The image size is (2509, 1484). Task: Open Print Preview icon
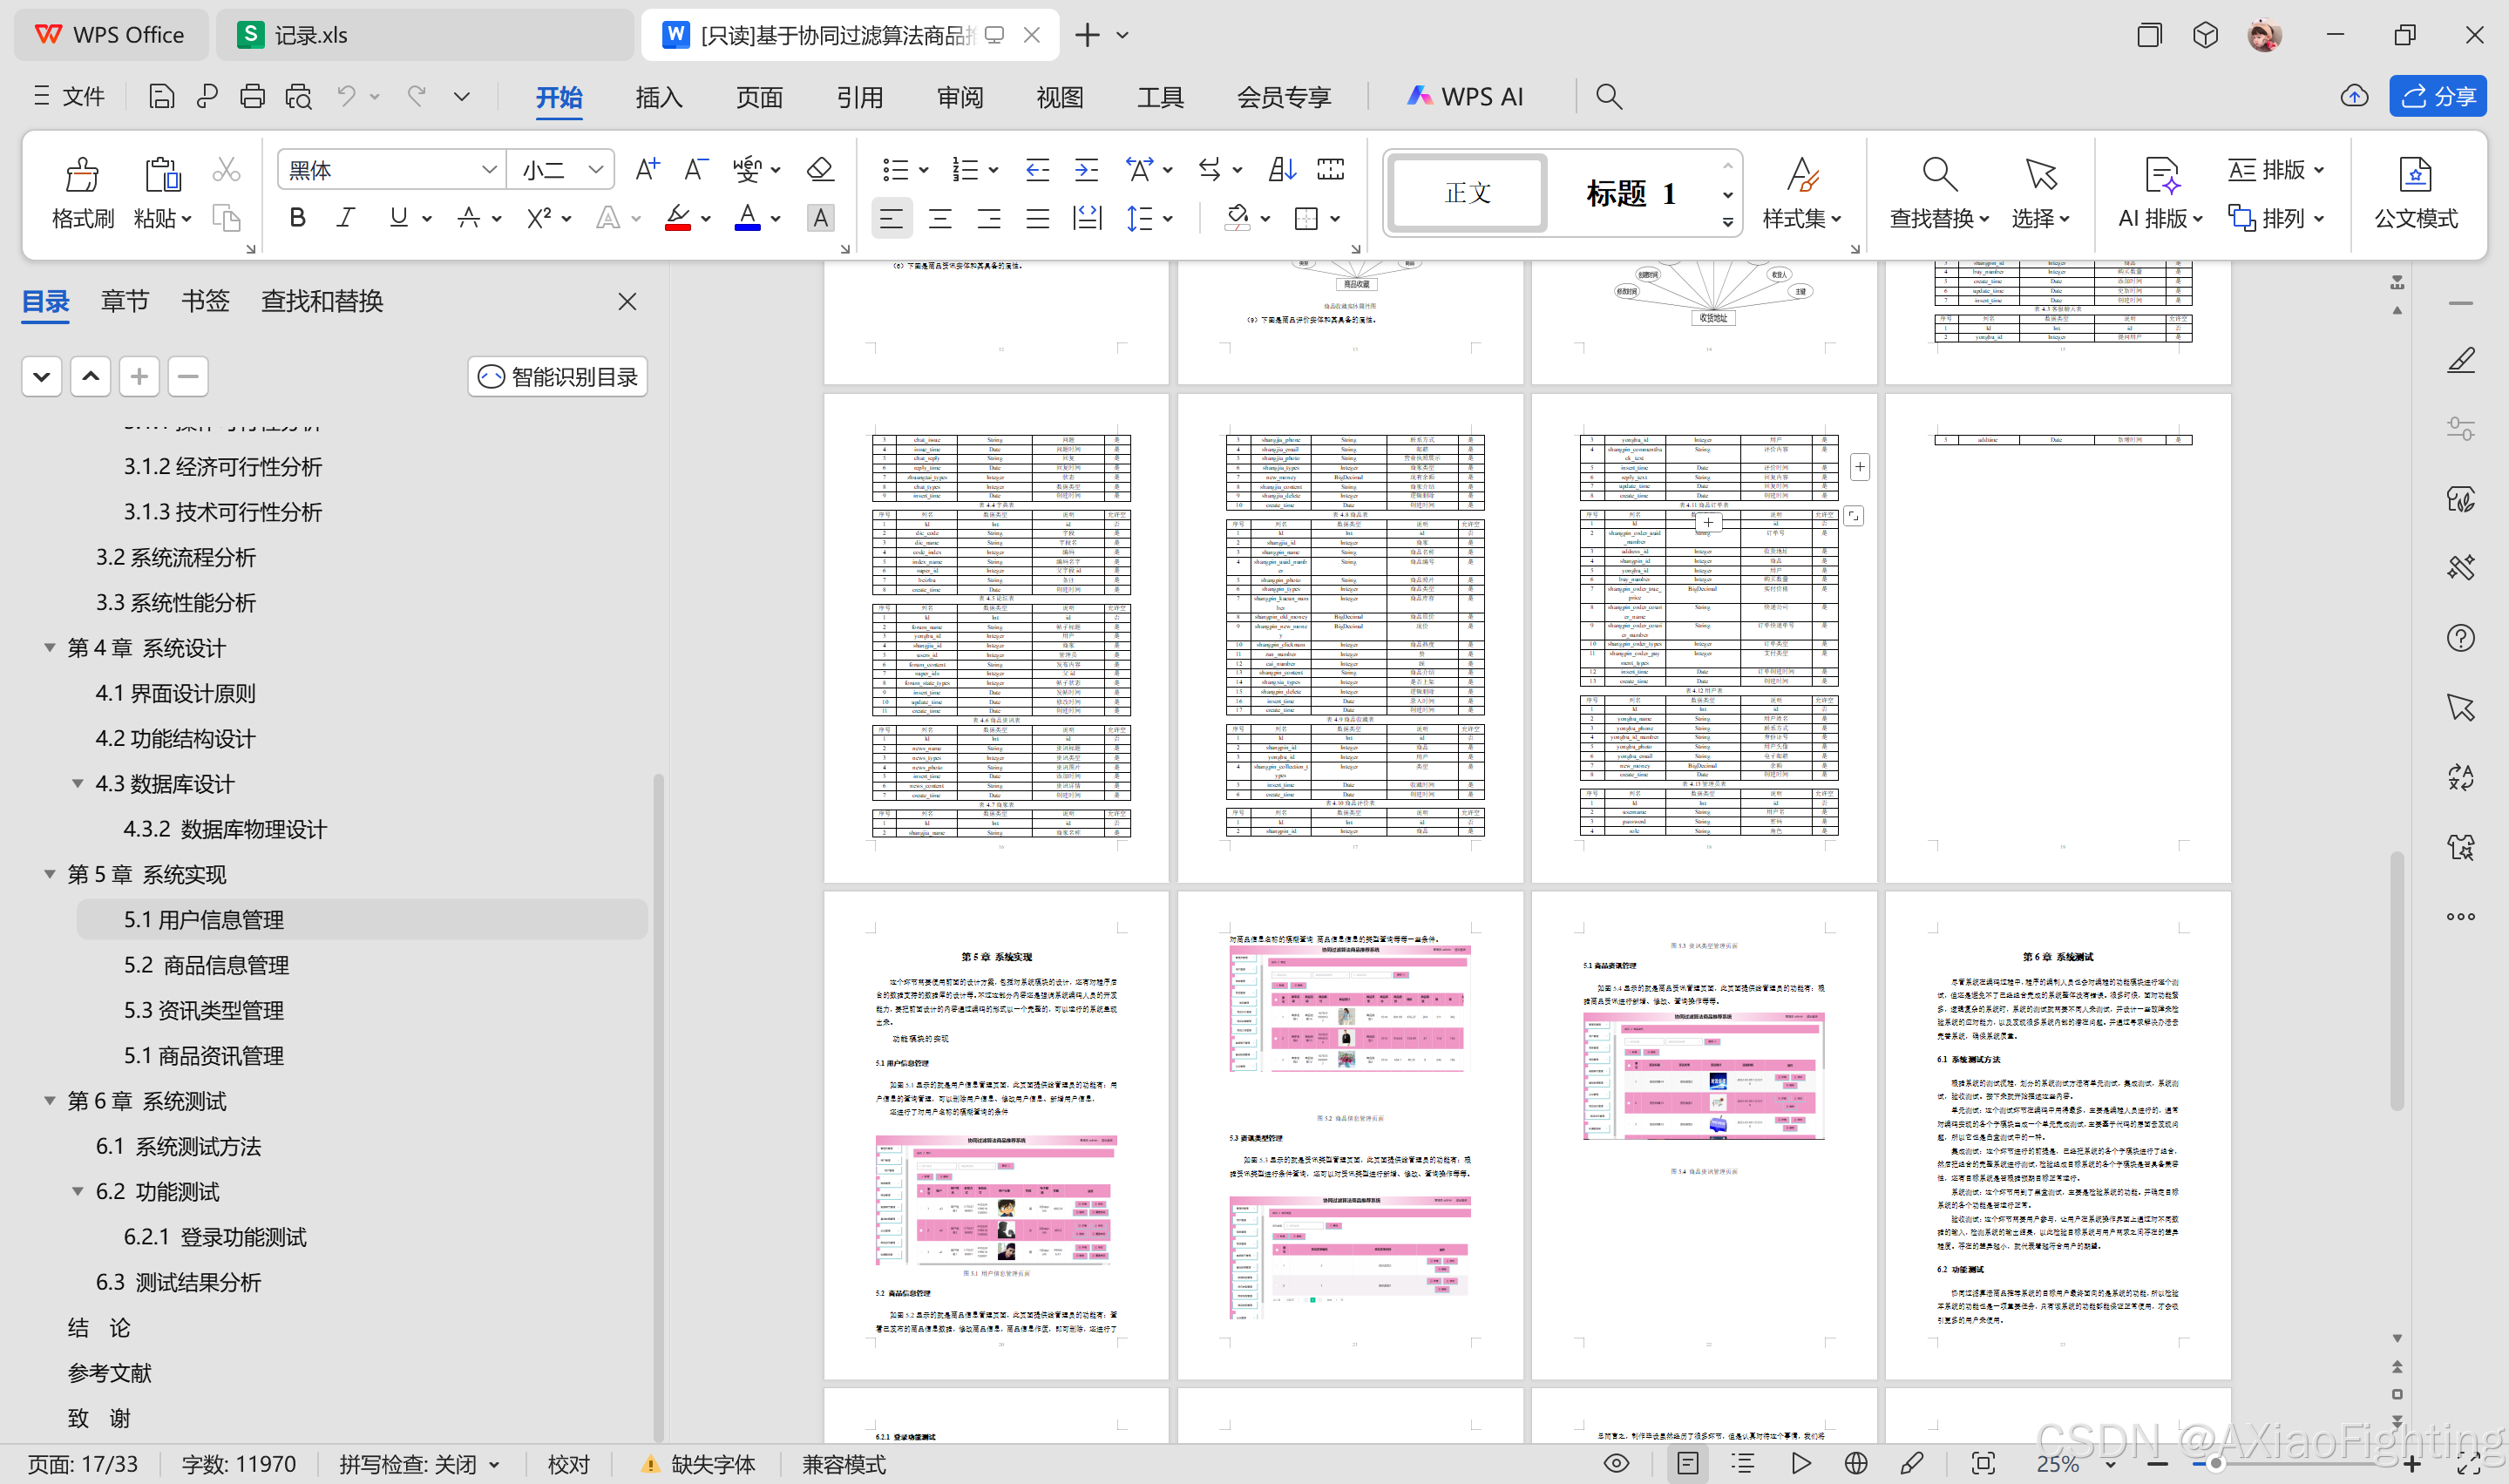pyautogui.click(x=298, y=96)
